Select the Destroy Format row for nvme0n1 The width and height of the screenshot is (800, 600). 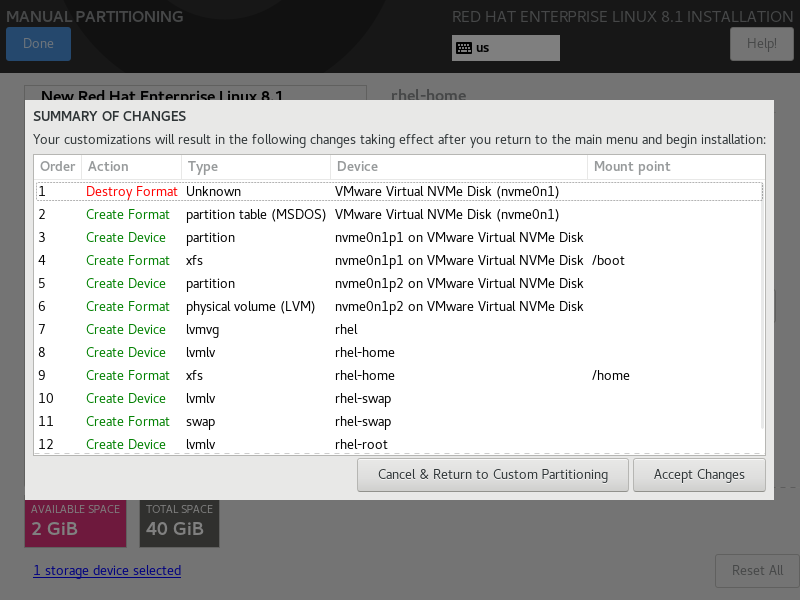tap(399, 191)
